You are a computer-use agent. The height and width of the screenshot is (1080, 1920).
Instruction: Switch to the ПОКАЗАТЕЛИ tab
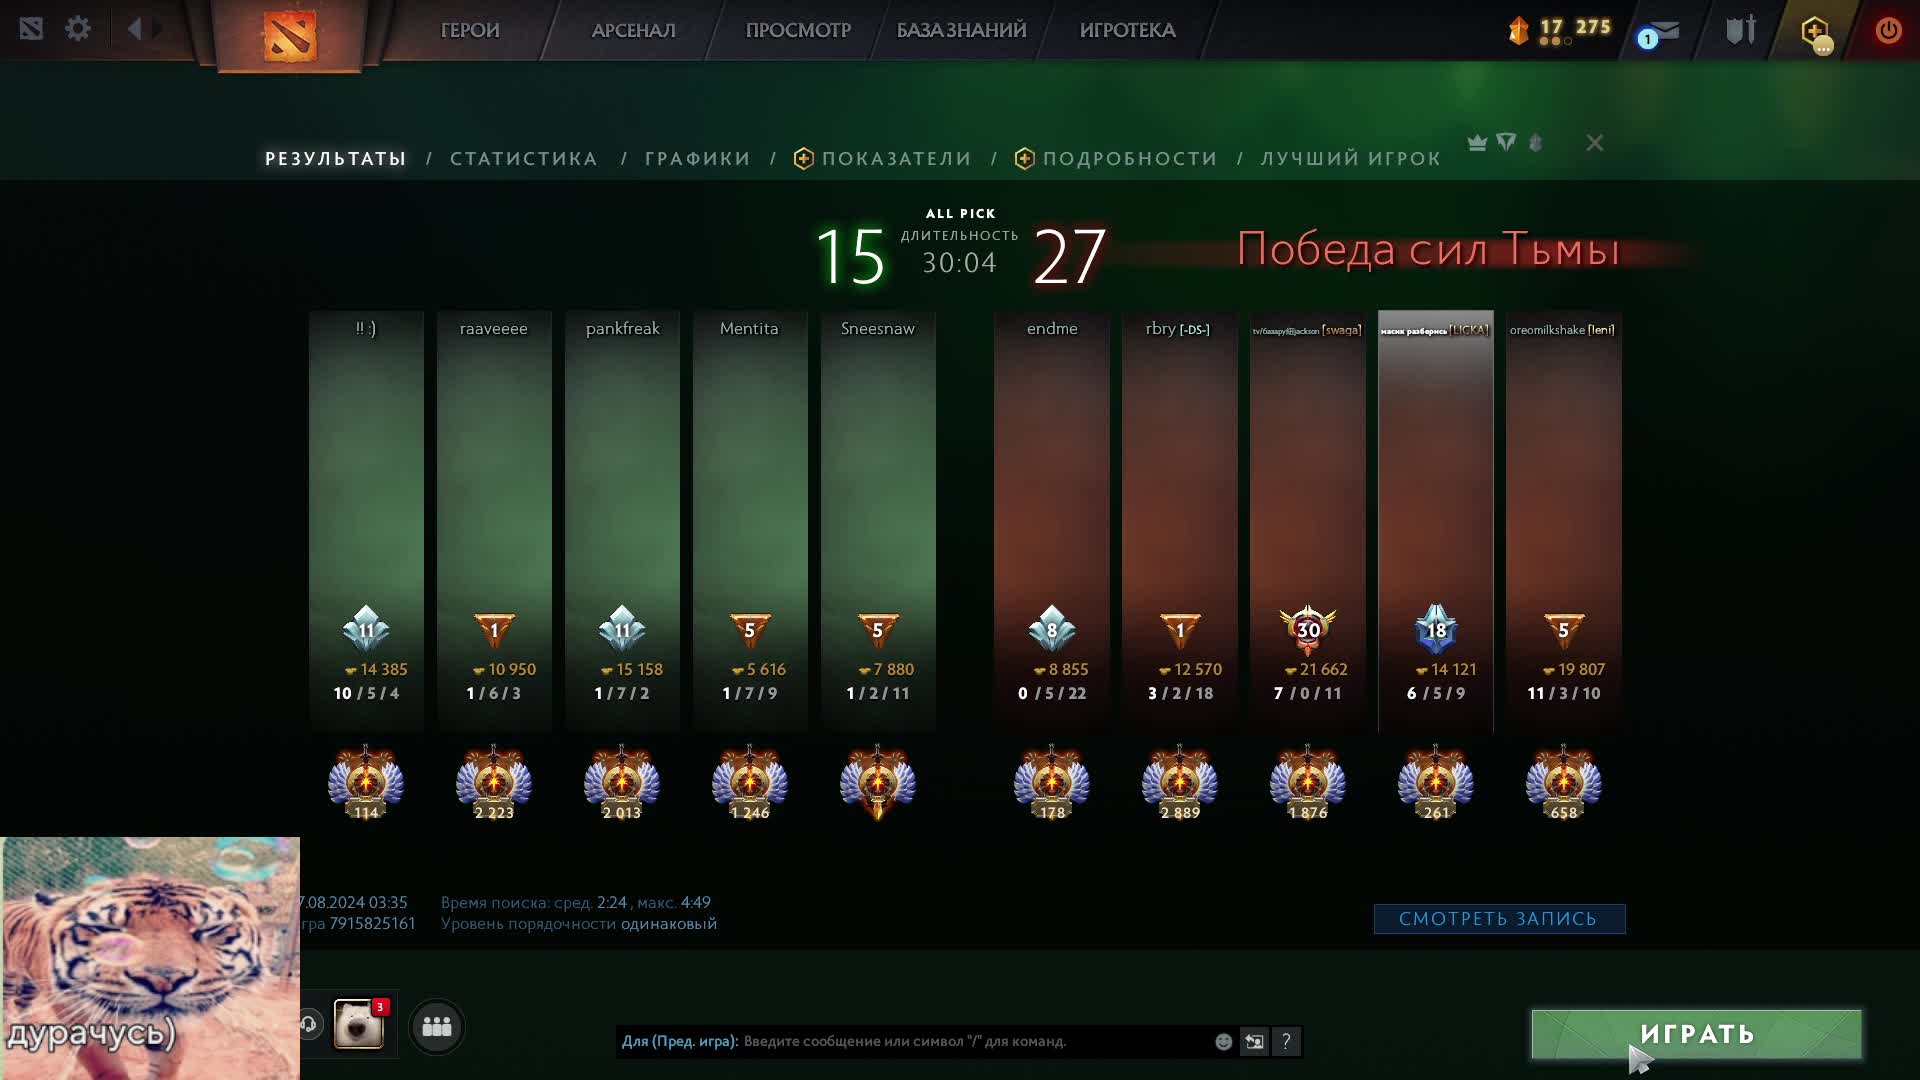click(883, 158)
